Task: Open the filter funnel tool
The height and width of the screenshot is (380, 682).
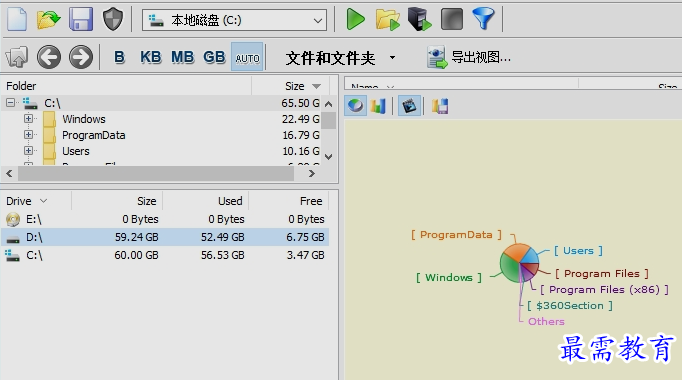Action: pos(483,20)
